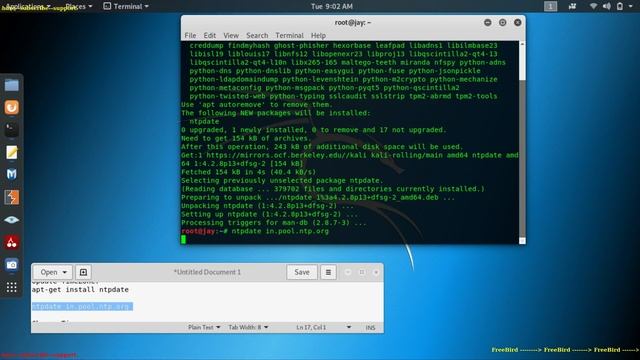Click the INS insert mode indicator
The height and width of the screenshot is (360, 640).
[x=370, y=328]
